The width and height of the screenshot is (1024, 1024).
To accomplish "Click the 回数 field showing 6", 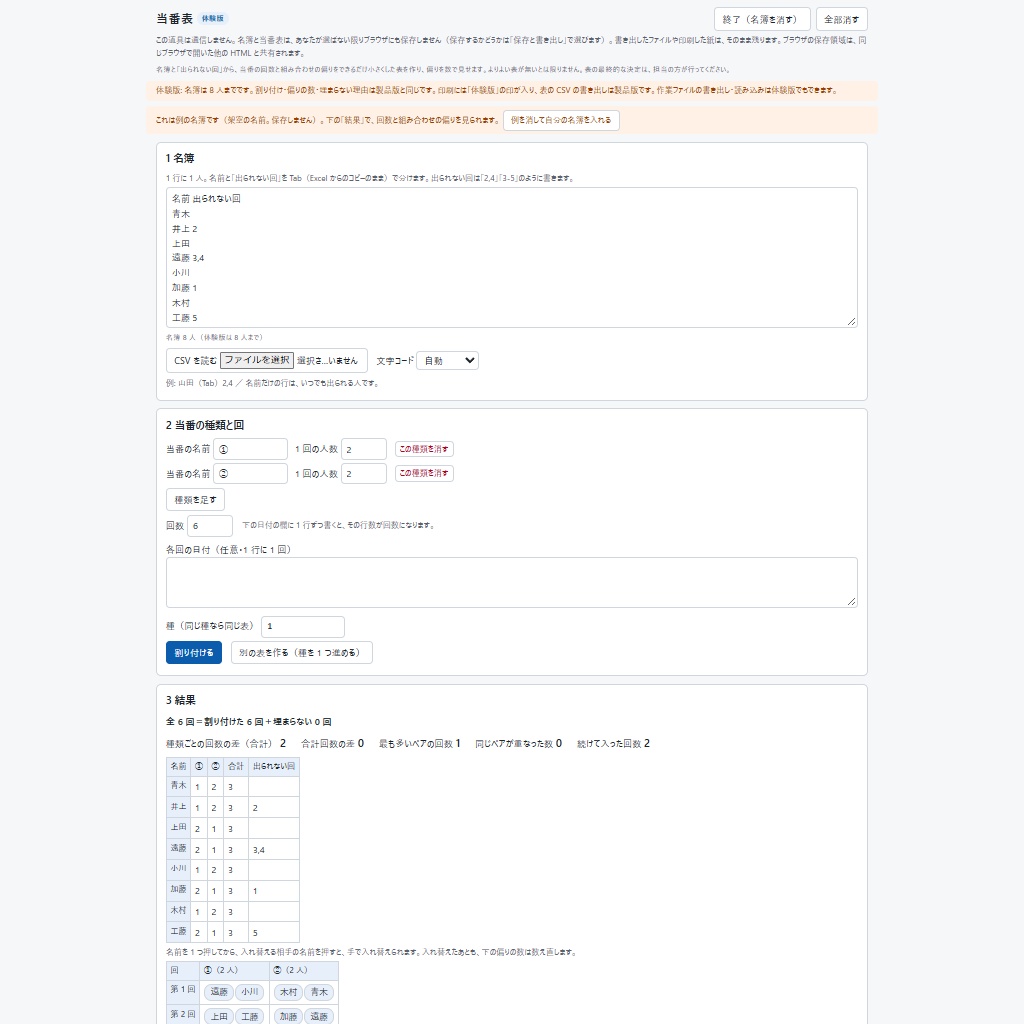I will pyautogui.click(x=210, y=526).
